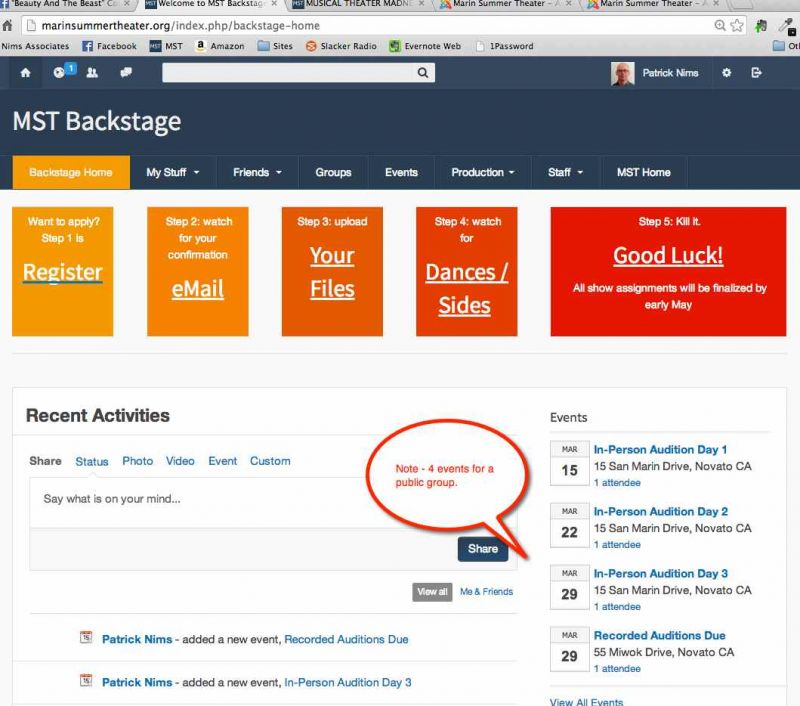
Task: Click Patrick Nims profile avatar
Action: (622, 73)
